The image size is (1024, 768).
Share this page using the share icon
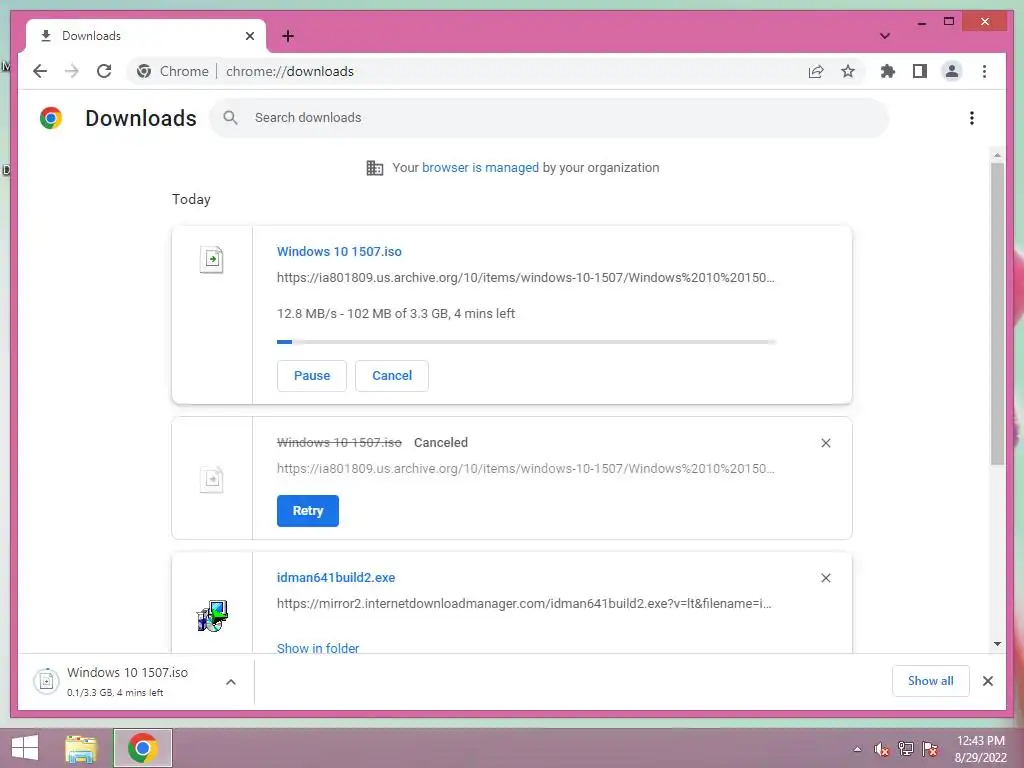pyautogui.click(x=816, y=71)
